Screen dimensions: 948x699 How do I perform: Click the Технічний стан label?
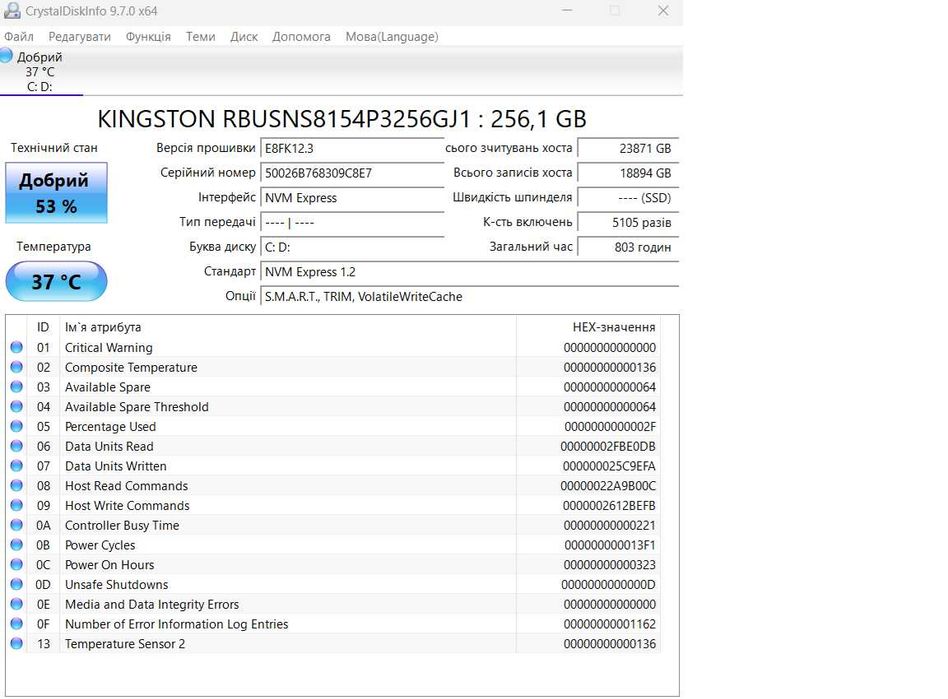(x=54, y=148)
